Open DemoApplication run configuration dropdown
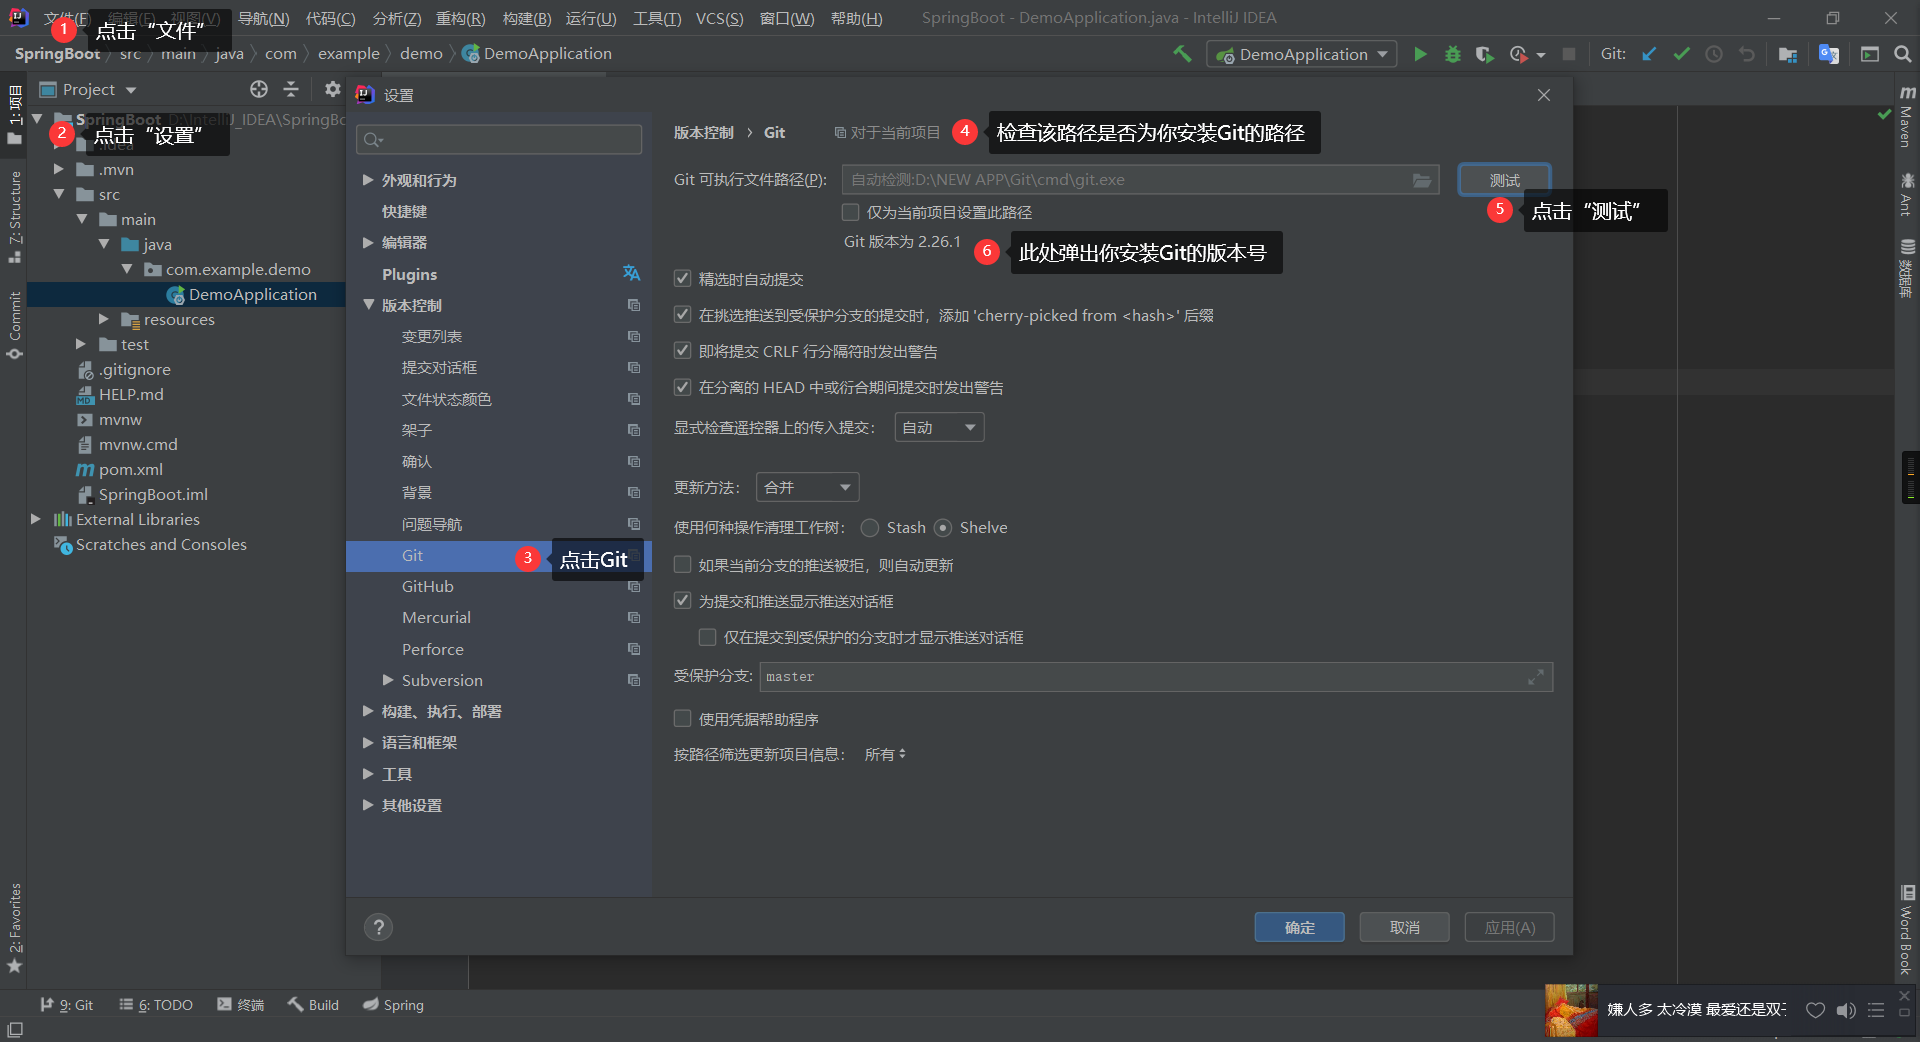The width and height of the screenshot is (1920, 1042). 1302,54
